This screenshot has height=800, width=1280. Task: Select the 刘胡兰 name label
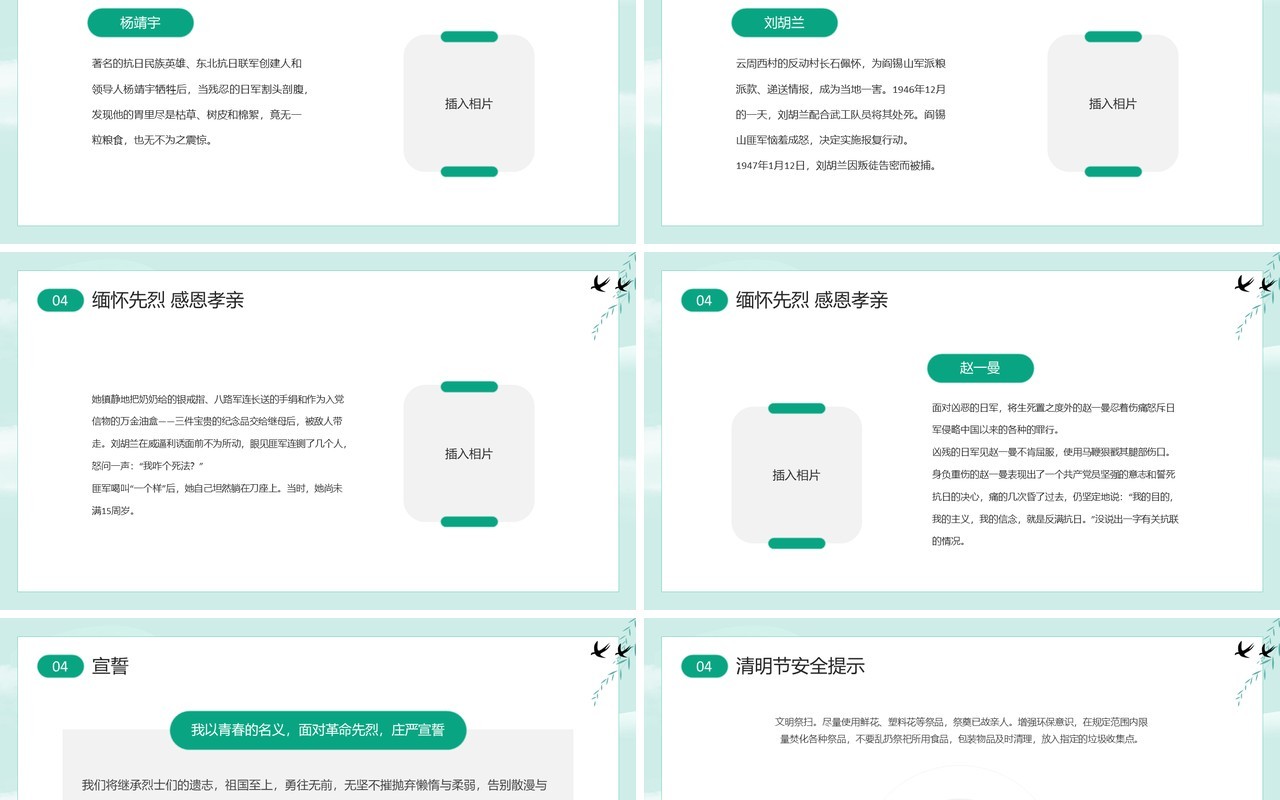click(784, 22)
